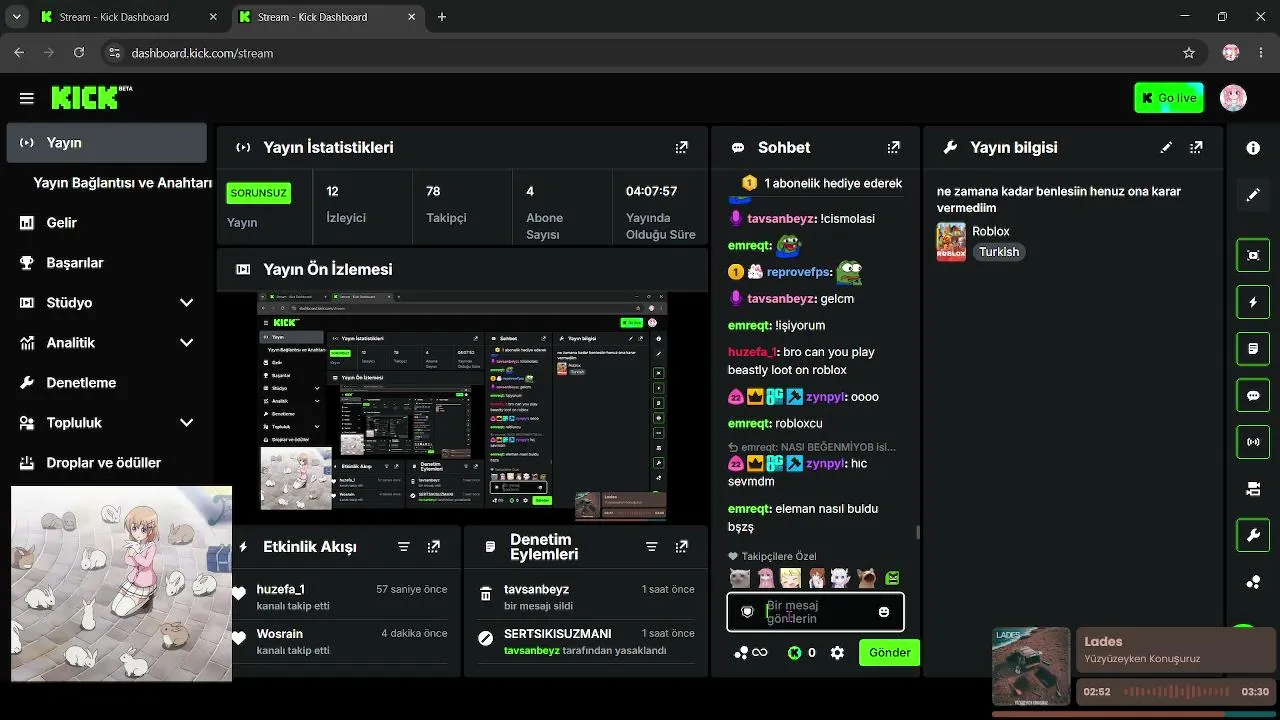The width and height of the screenshot is (1280, 720).
Task: Open chat settings gear icon
Action: [838, 653]
